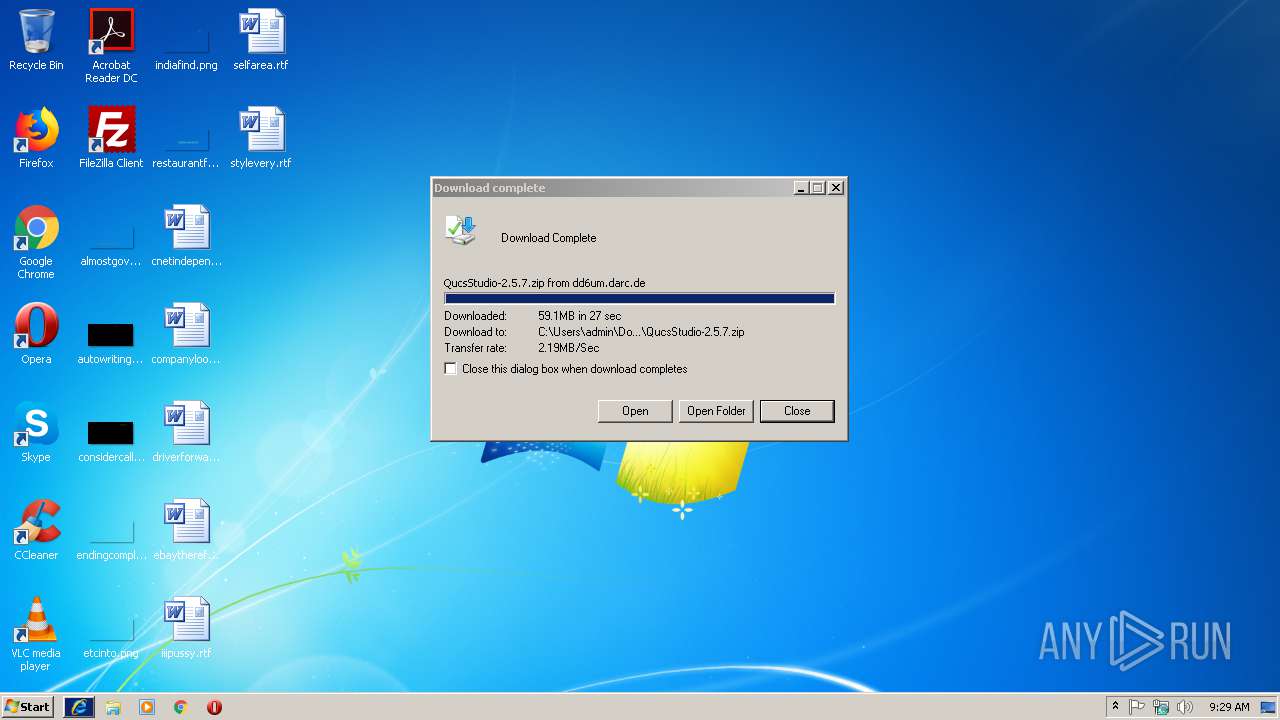This screenshot has width=1280, height=720.
Task: Select etcinto.png file on desktop
Action: pos(111,638)
